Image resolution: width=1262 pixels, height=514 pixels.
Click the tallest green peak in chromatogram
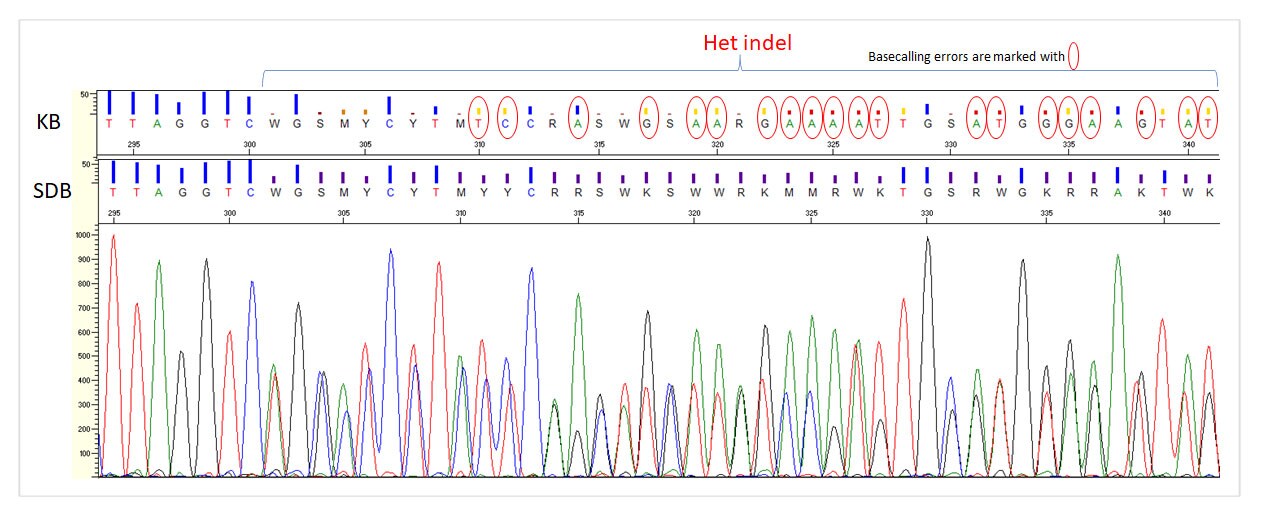click(1116, 260)
